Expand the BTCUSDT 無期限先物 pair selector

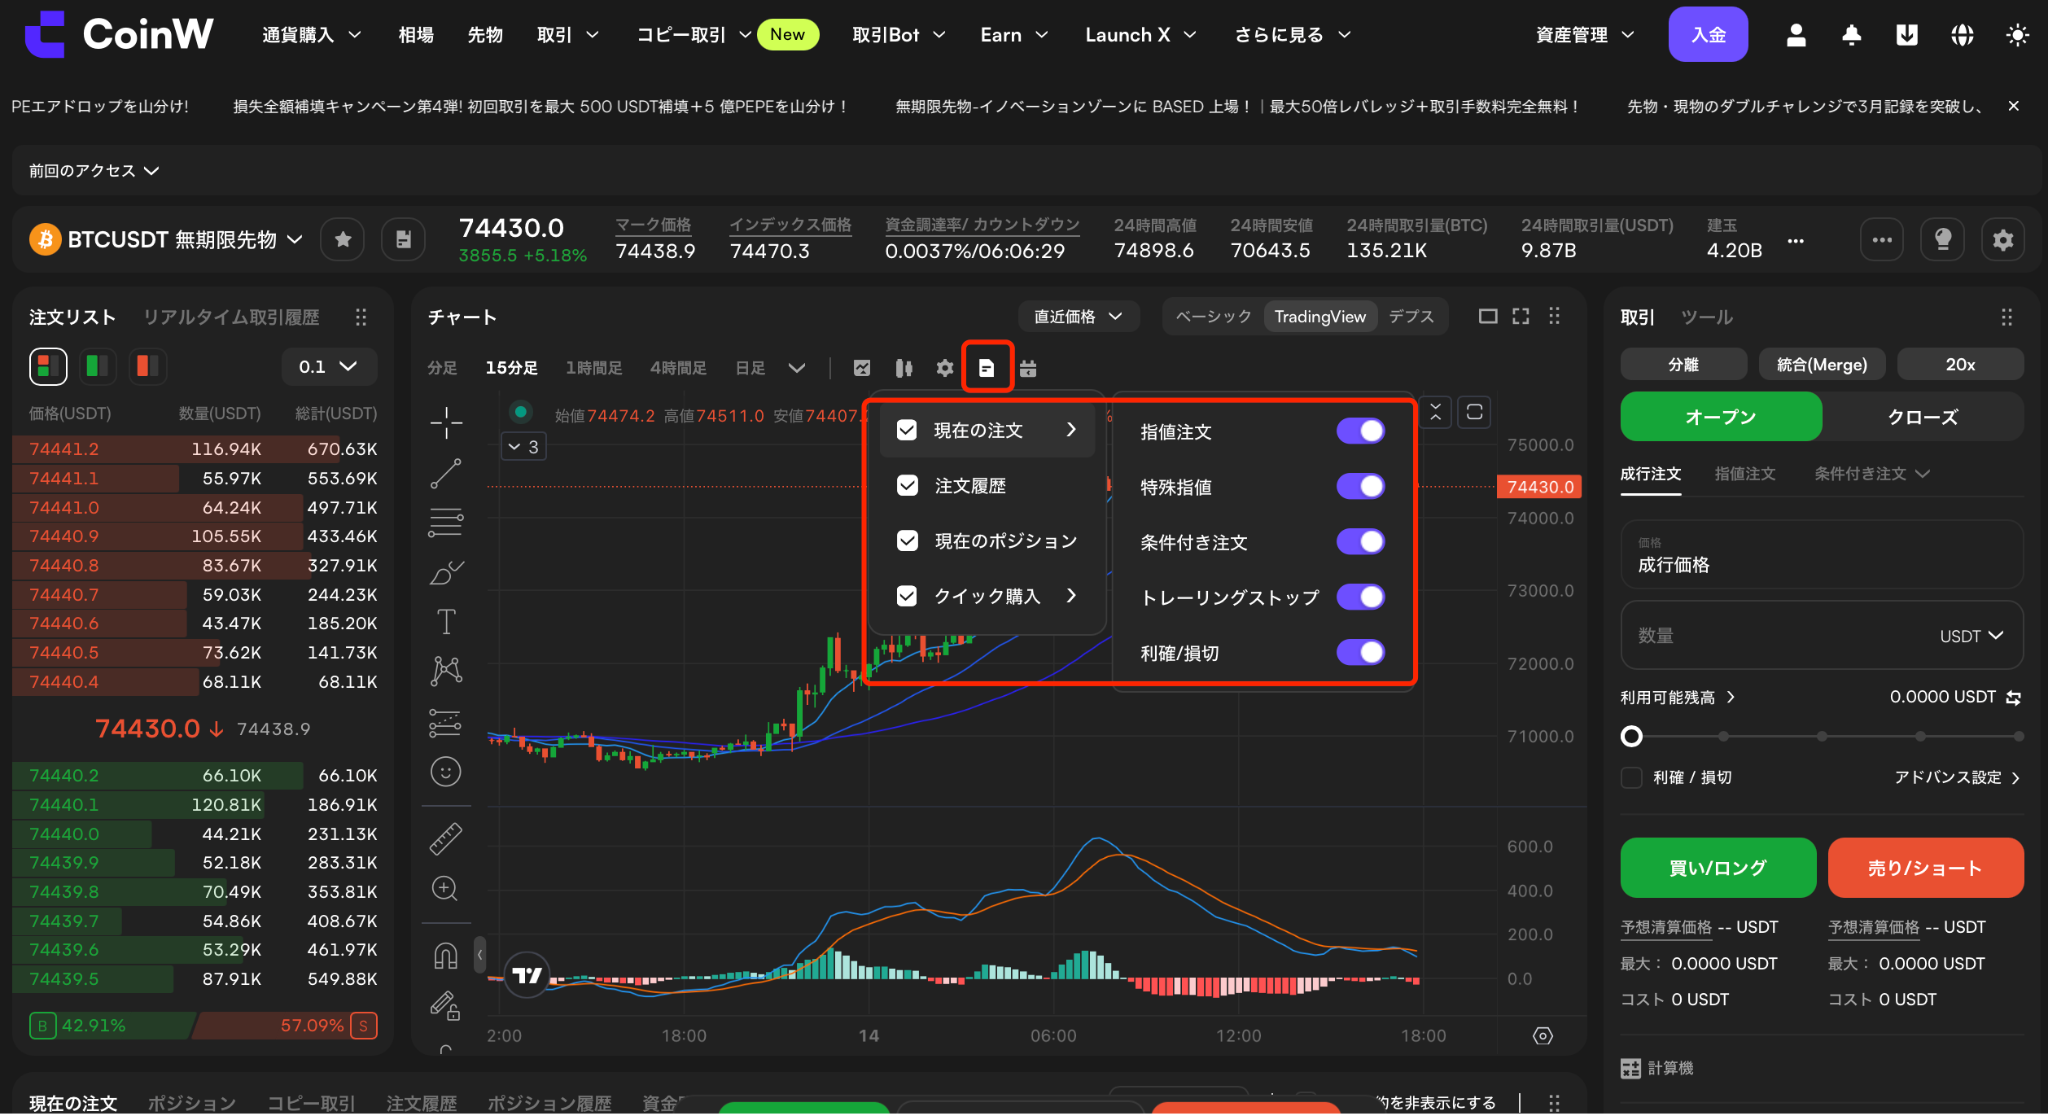pyautogui.click(x=166, y=240)
